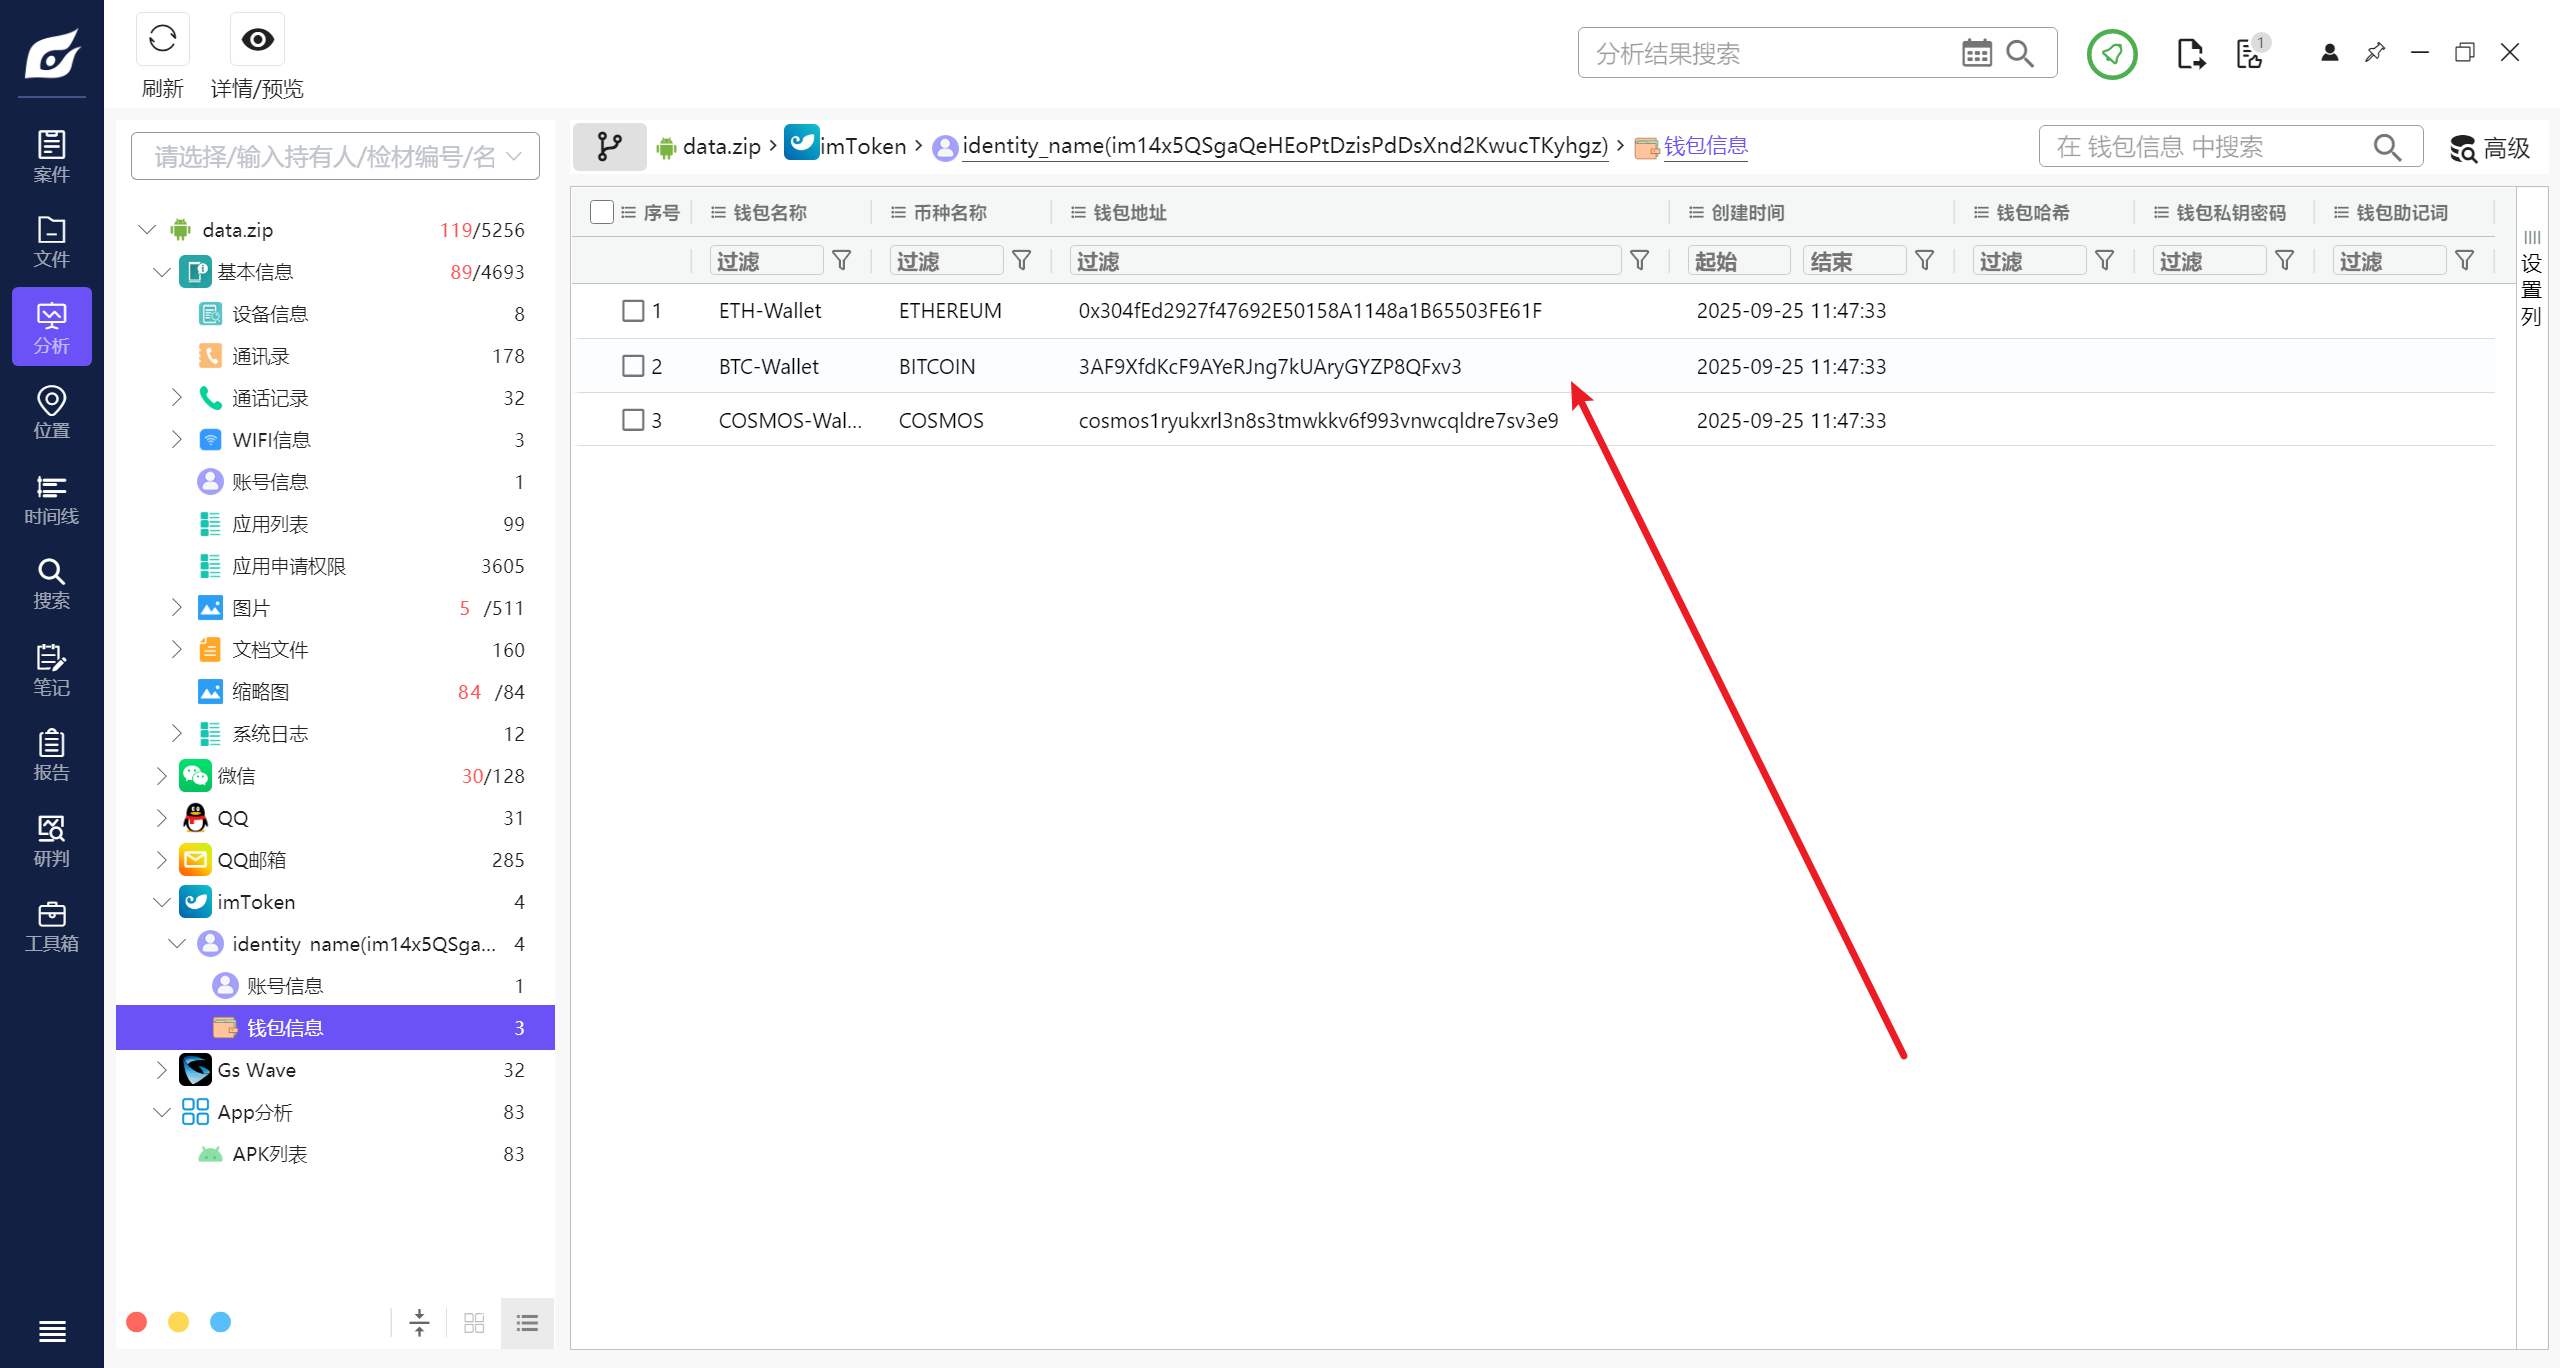Check the ETH-Wallet row checkbox

[x=633, y=311]
